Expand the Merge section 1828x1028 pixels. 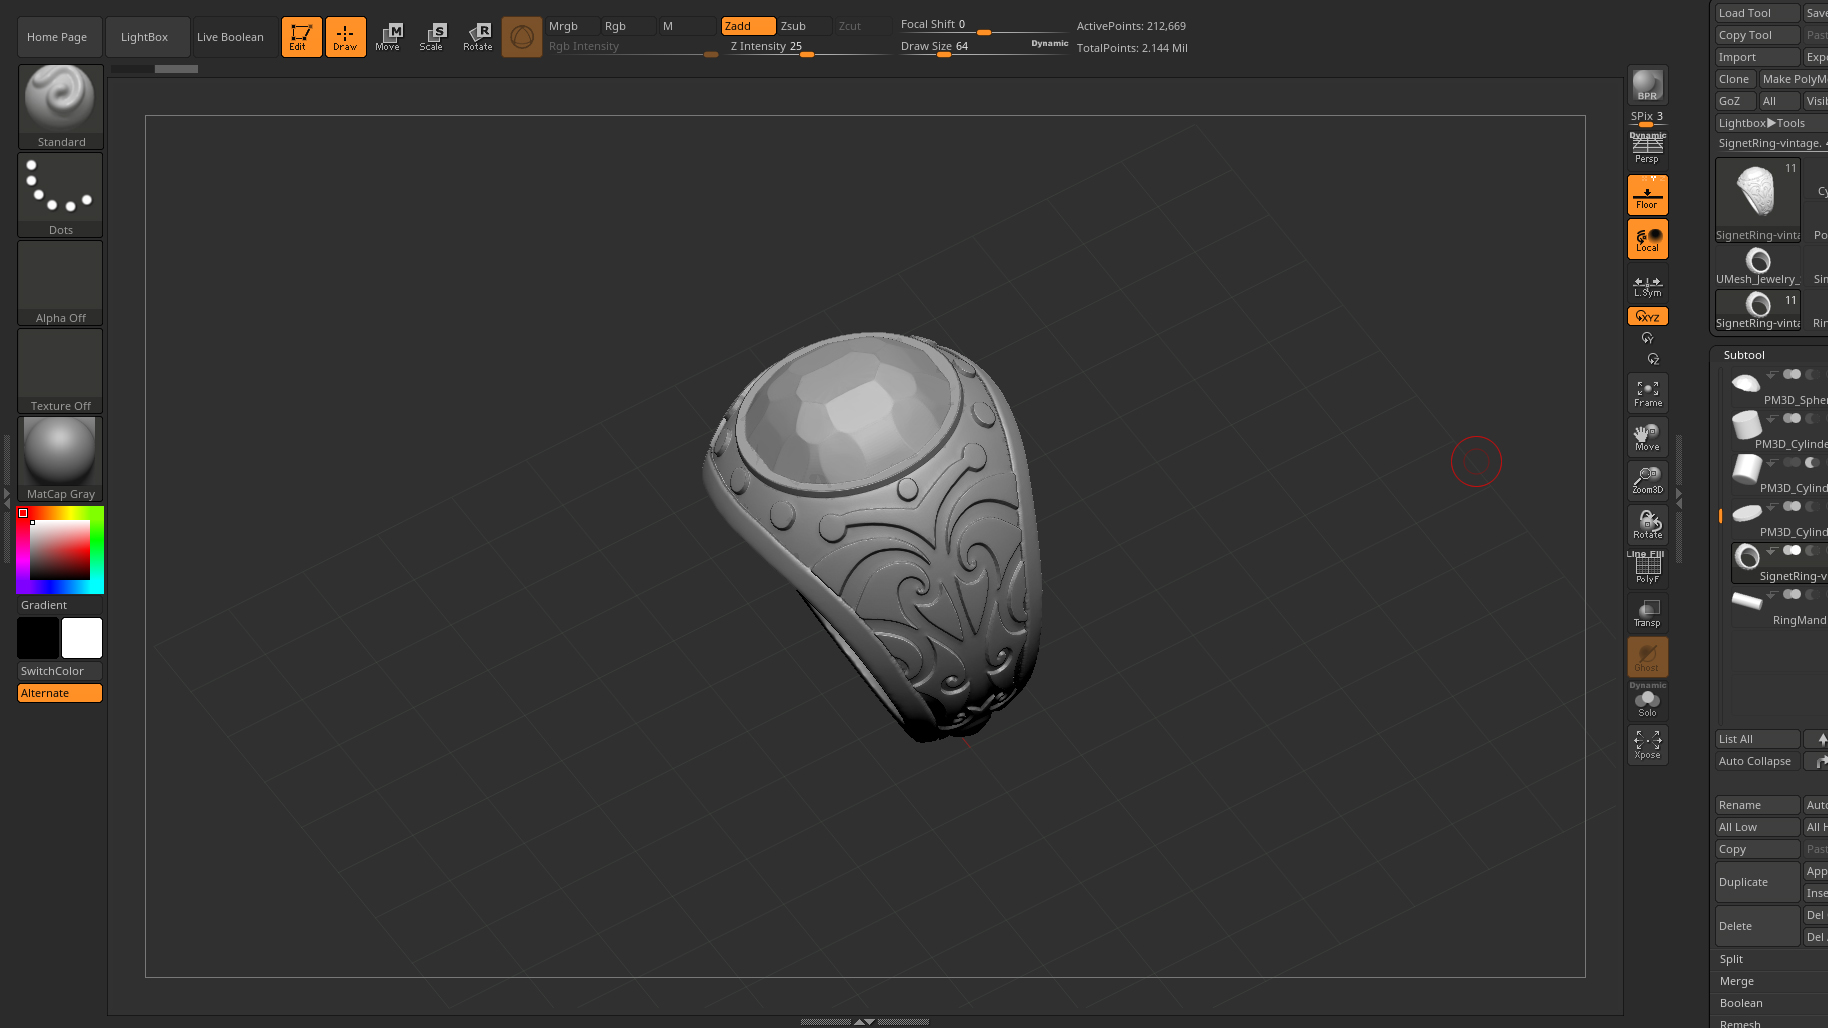[1737, 981]
